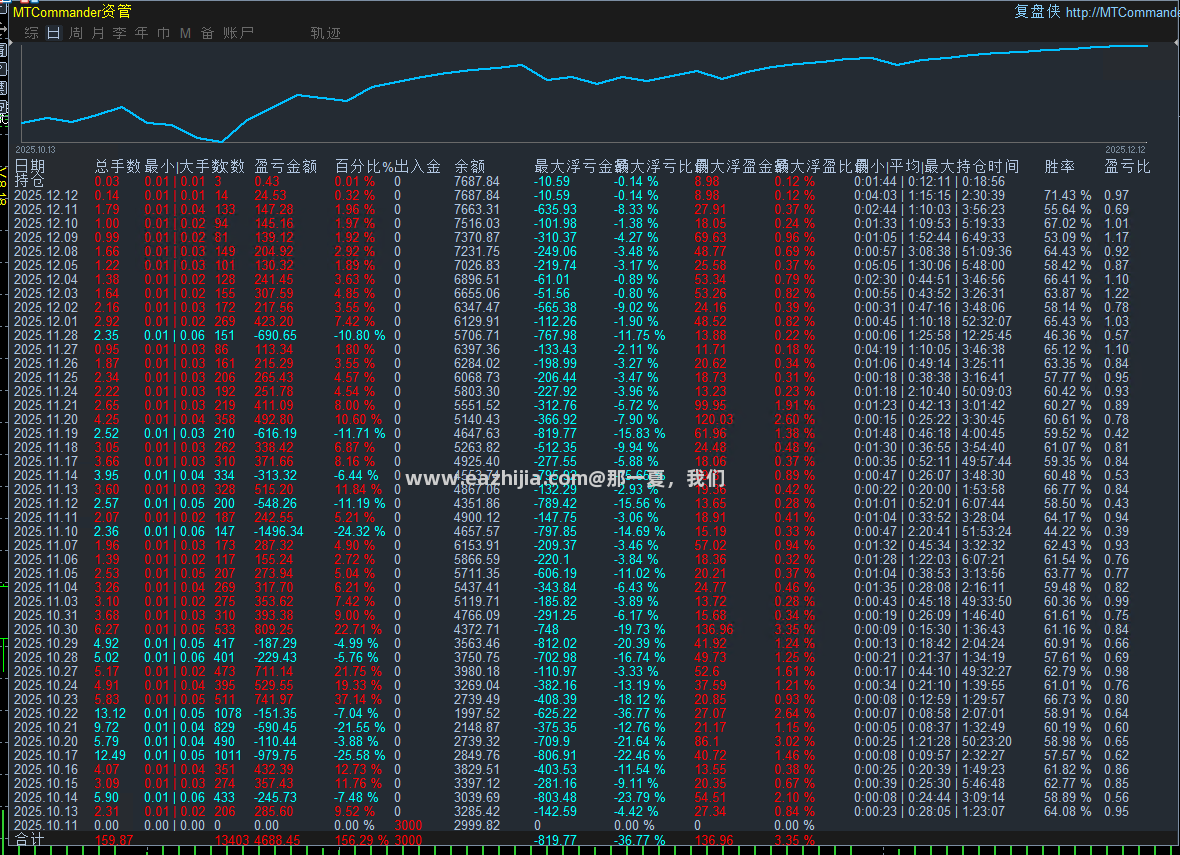Select the 2025.11.10 date row
The width and height of the screenshot is (1180, 855).
point(46,531)
